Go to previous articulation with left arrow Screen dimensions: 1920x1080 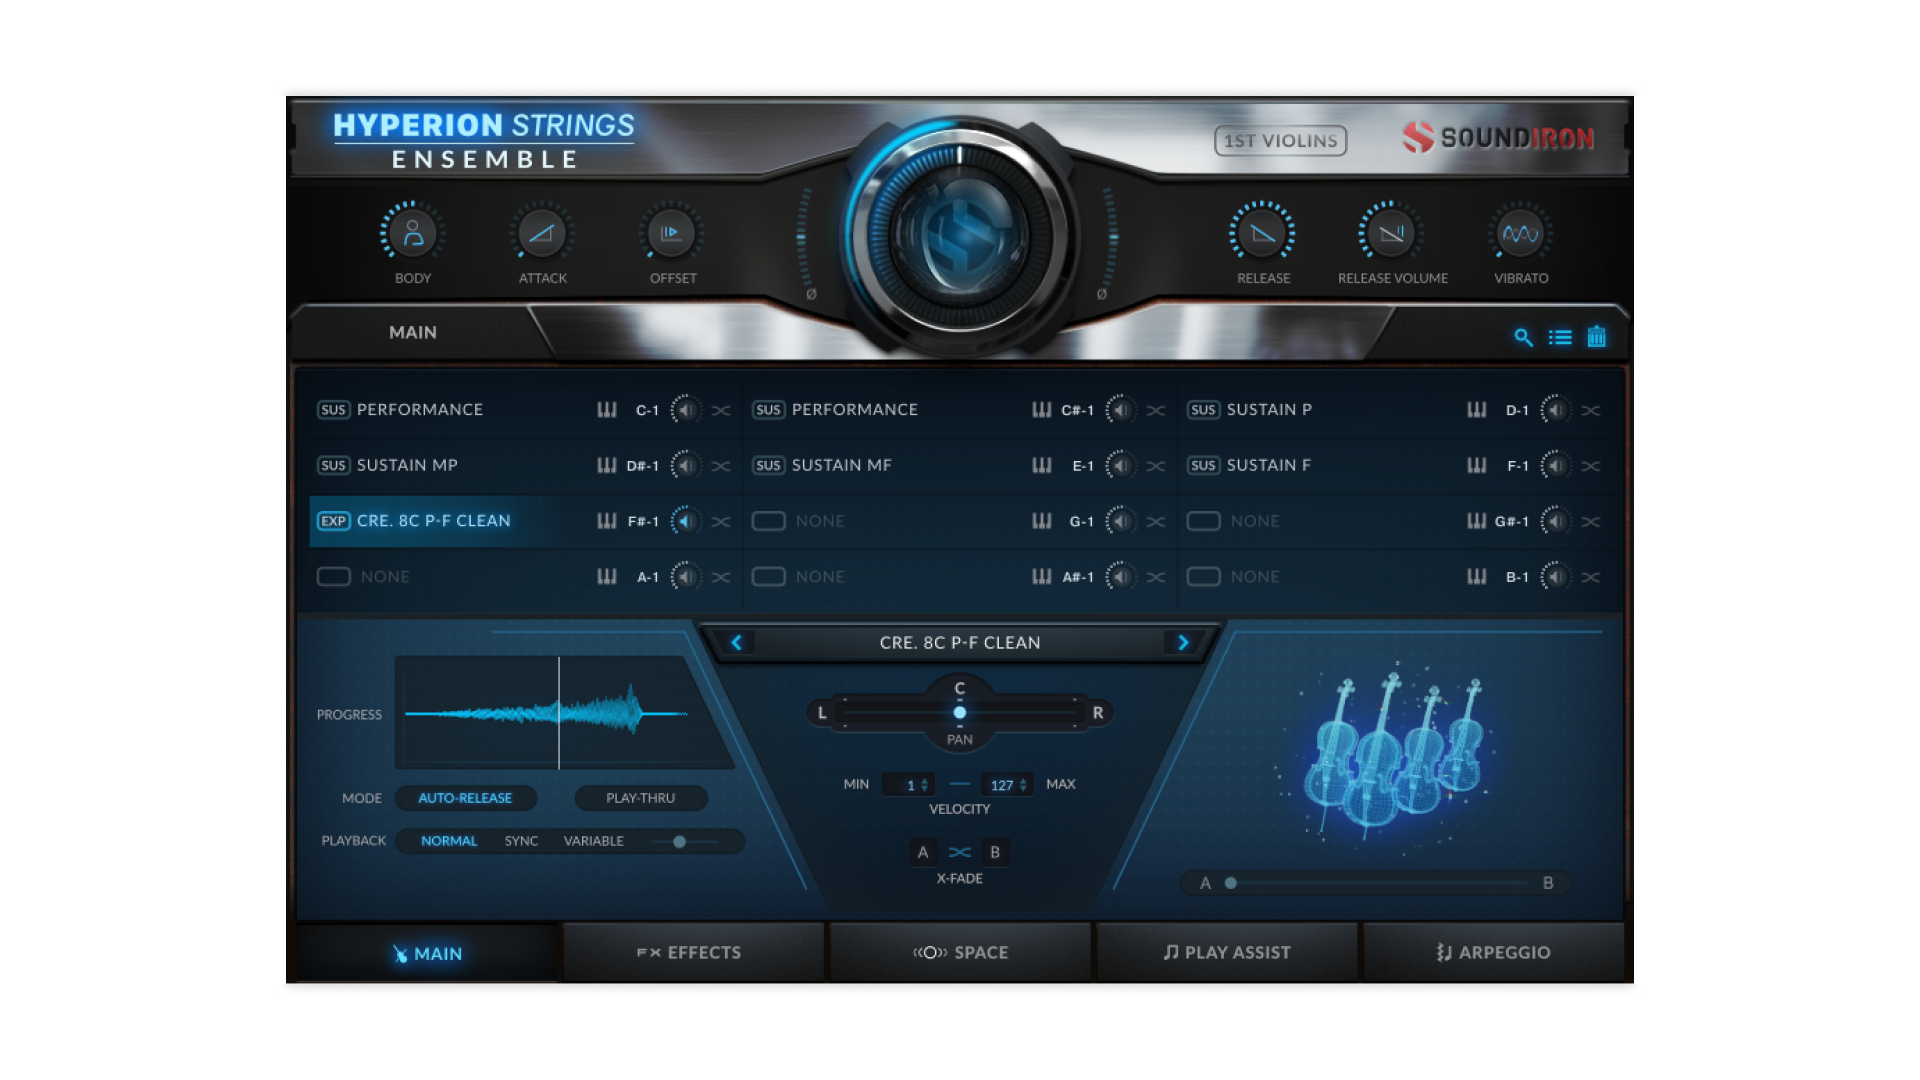[x=736, y=642]
